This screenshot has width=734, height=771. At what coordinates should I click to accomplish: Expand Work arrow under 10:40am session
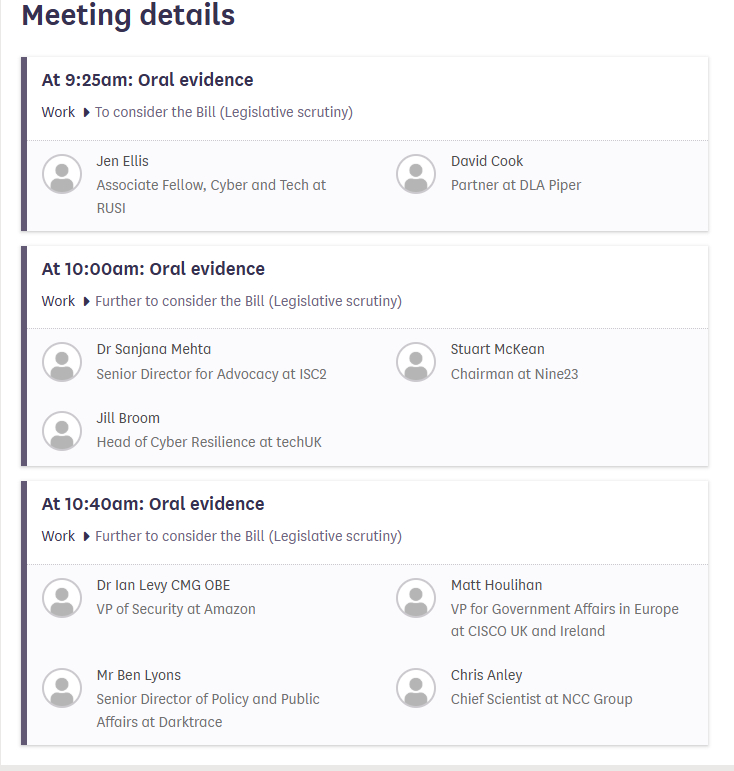[x=86, y=537]
